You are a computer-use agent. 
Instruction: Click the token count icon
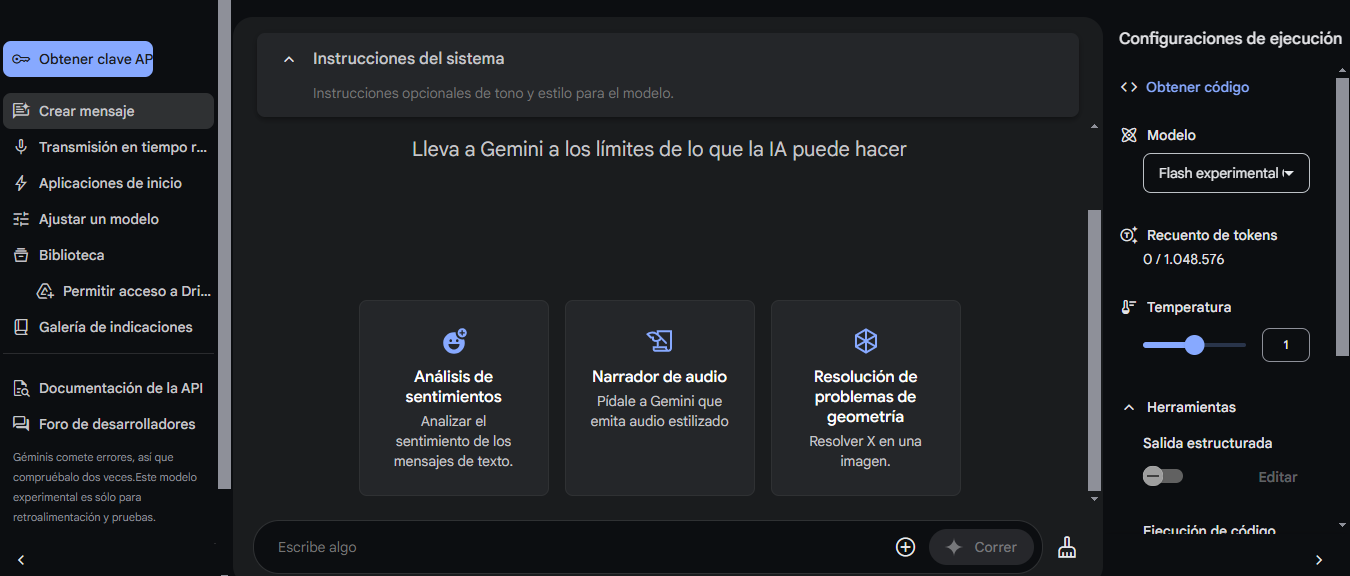[1129, 235]
